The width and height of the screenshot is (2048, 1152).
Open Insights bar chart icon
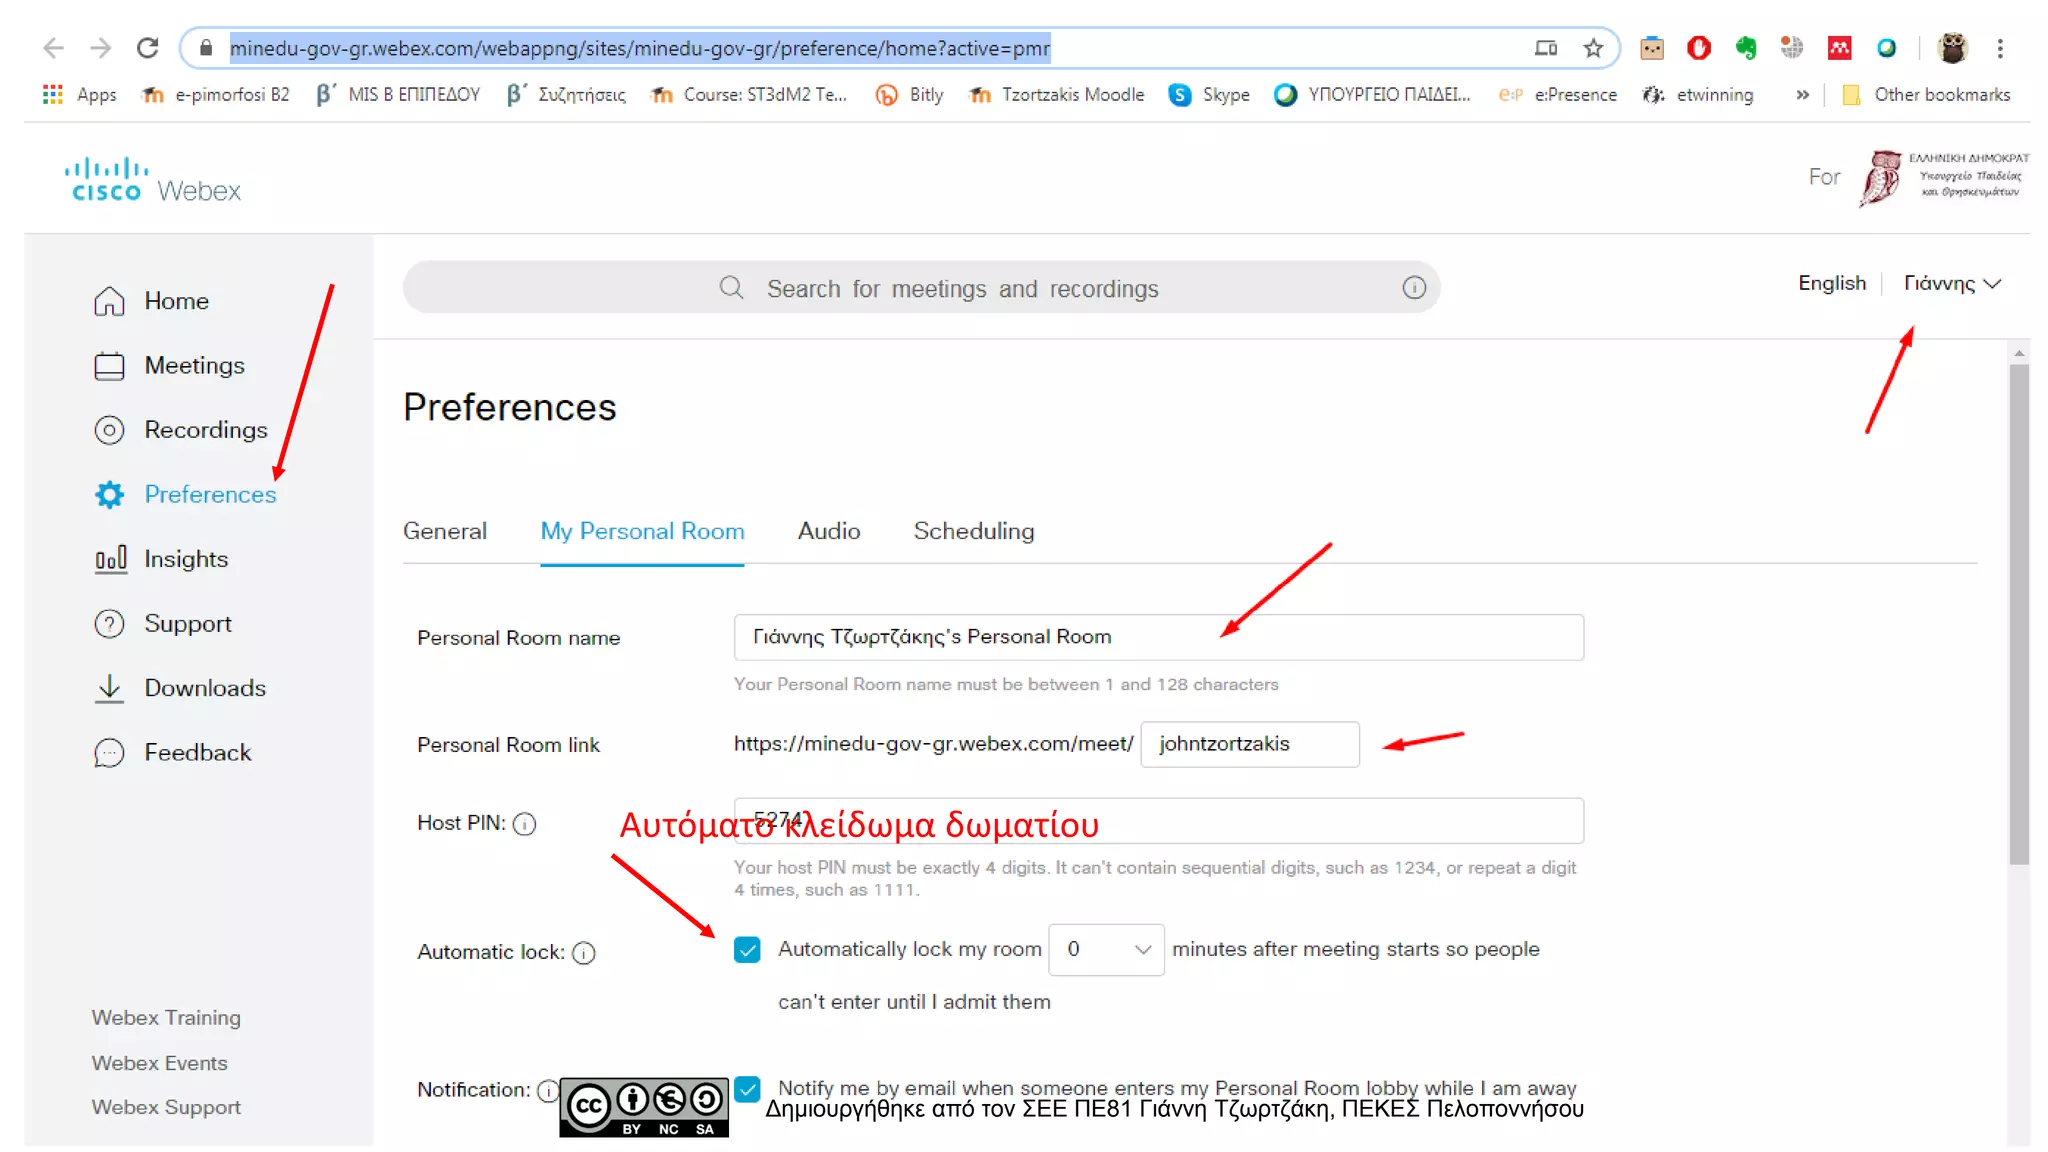tap(110, 559)
